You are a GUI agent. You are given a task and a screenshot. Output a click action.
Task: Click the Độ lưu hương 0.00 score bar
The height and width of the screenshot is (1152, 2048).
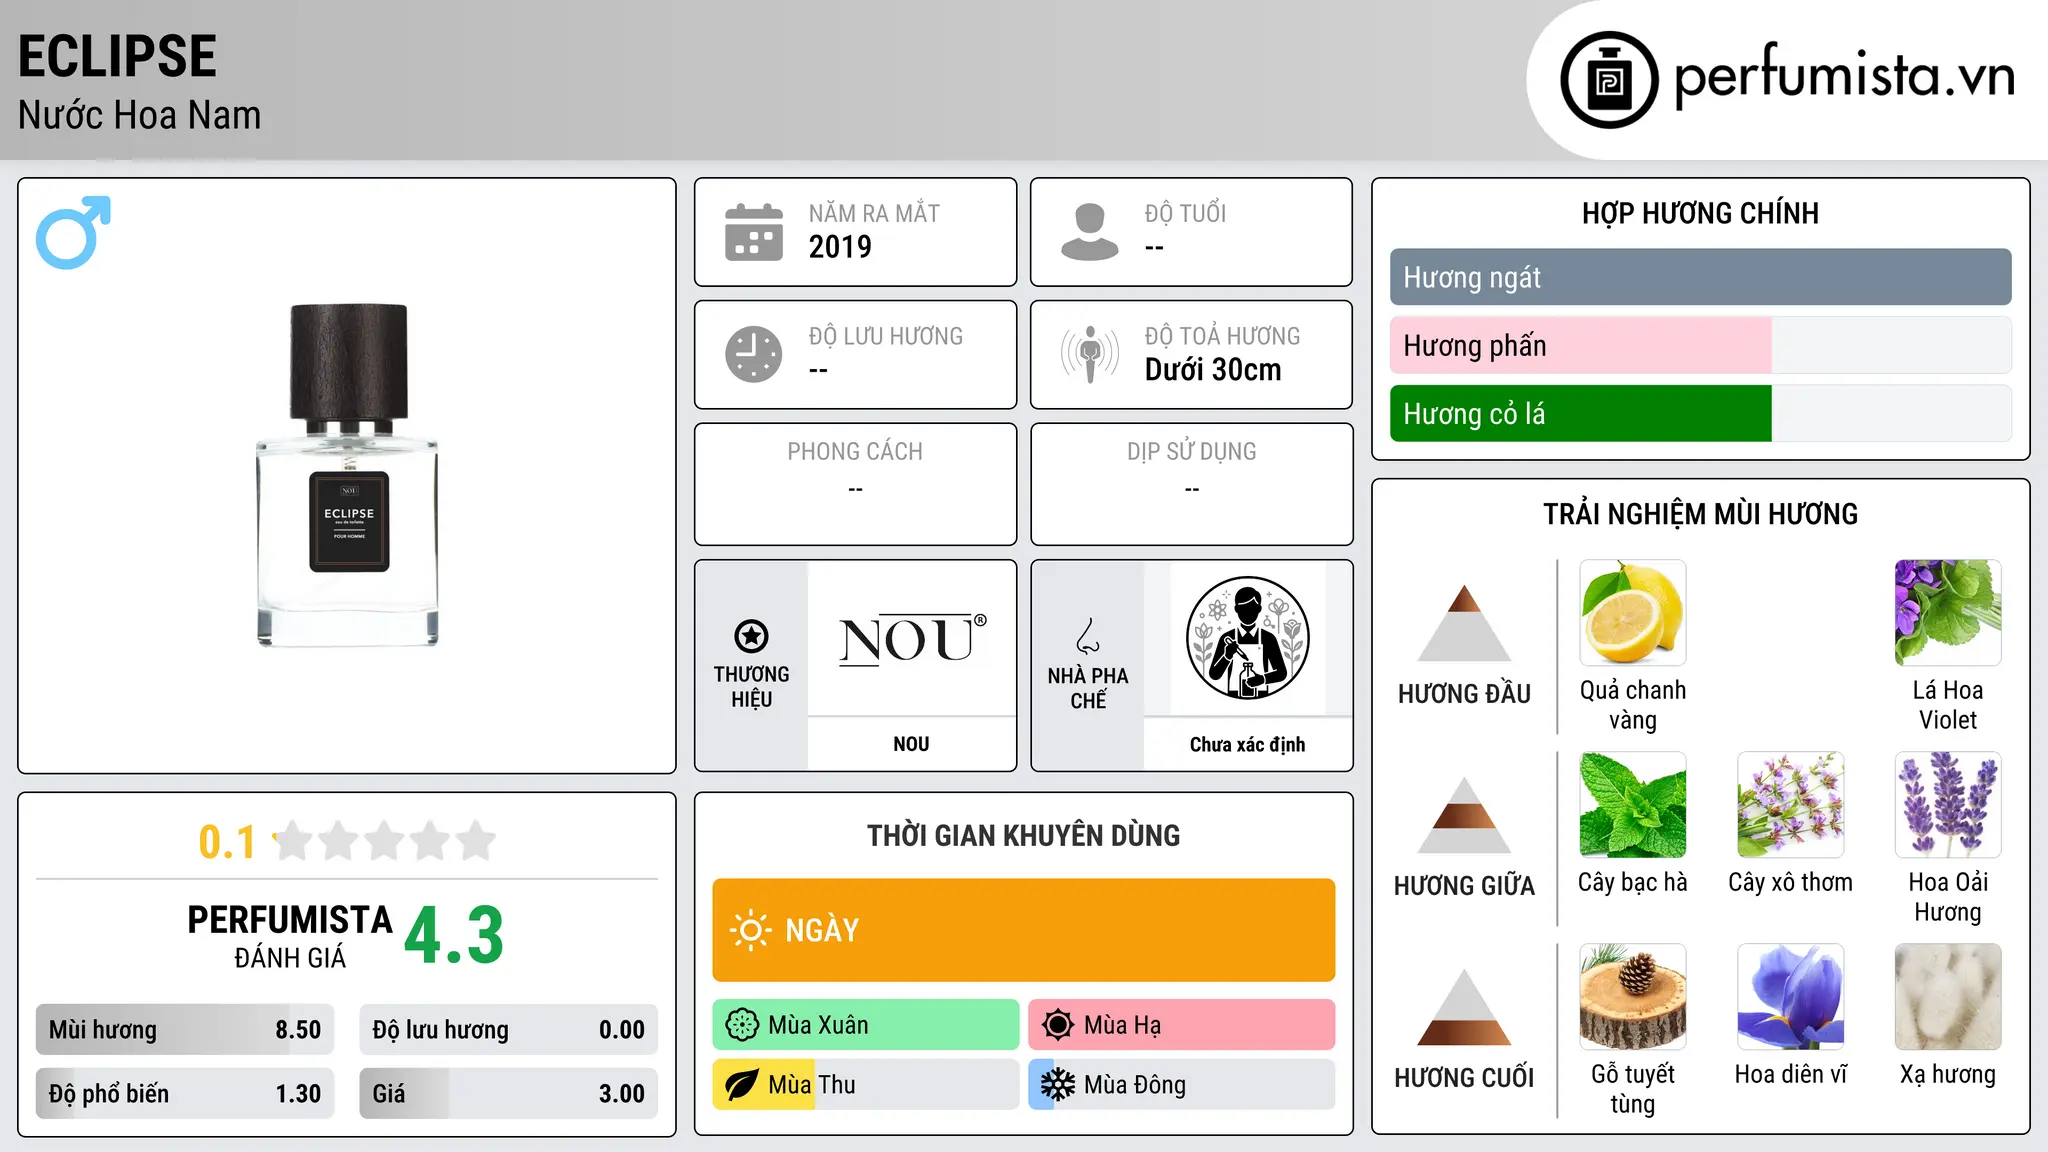point(509,1030)
